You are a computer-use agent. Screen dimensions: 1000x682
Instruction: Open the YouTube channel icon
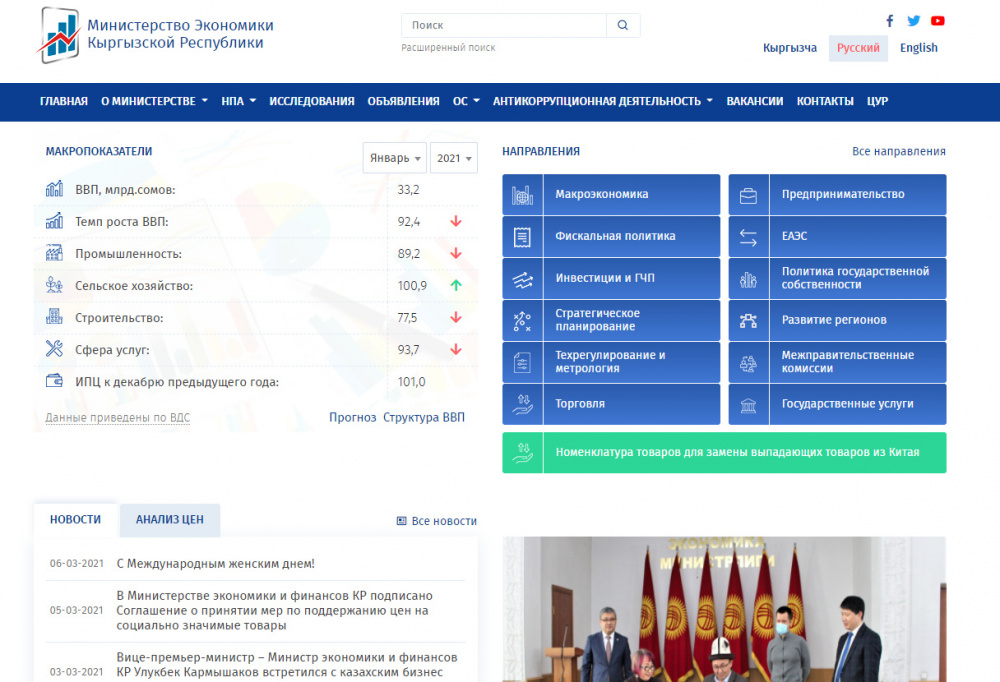tap(938, 21)
